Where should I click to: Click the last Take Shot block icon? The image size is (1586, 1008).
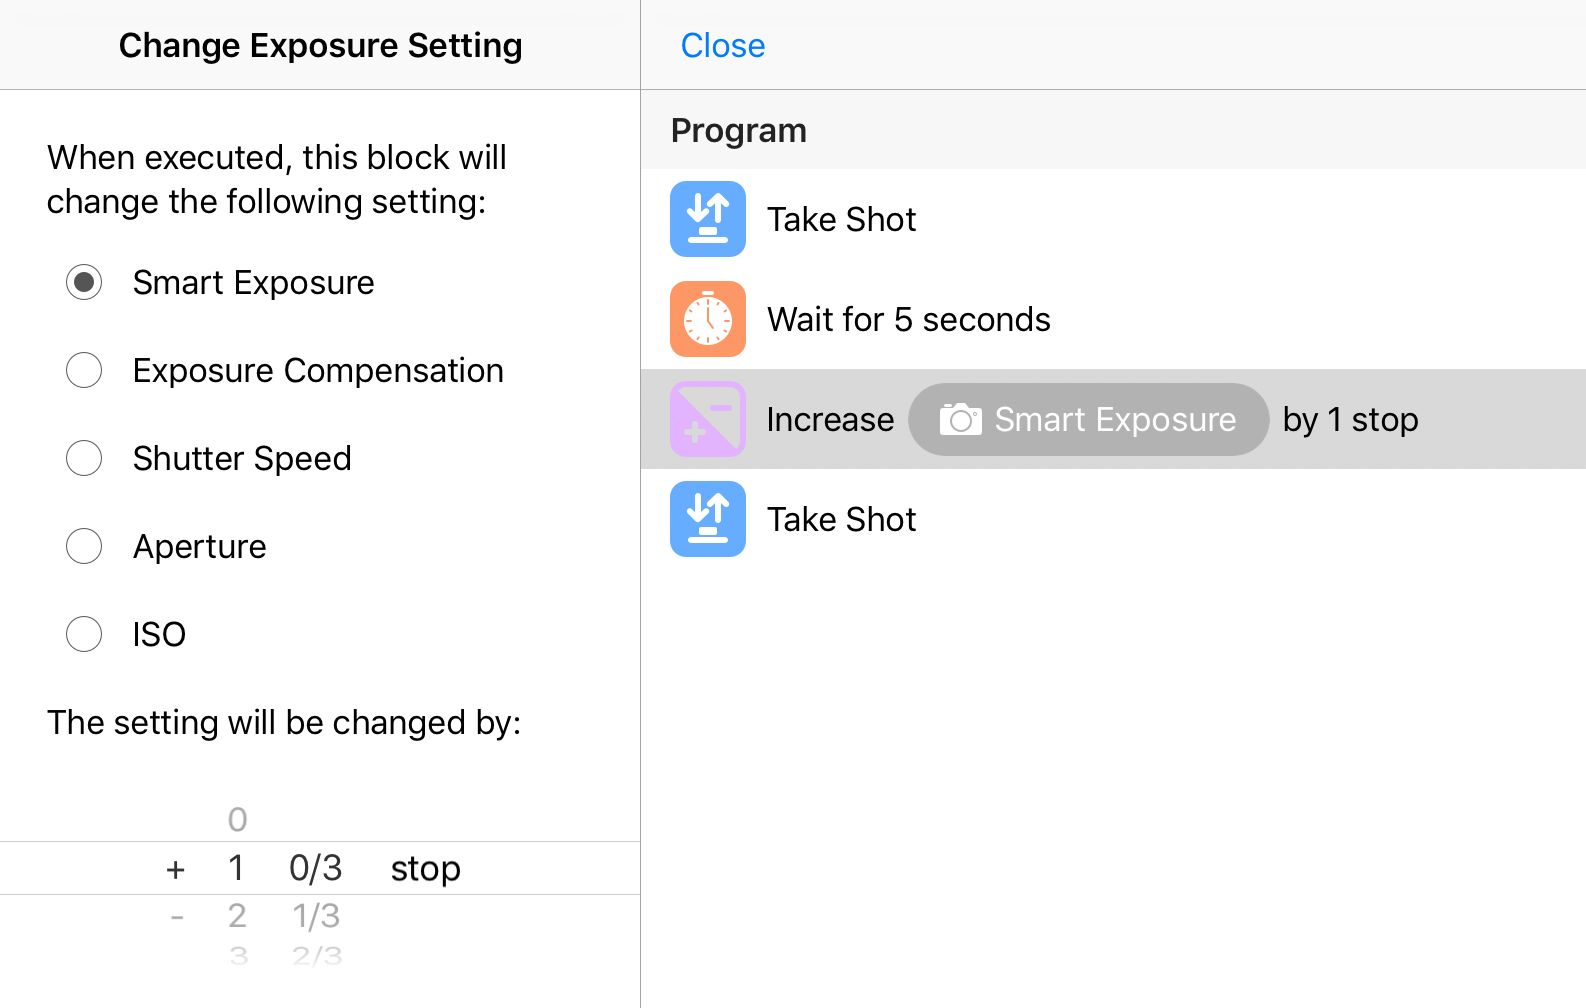(x=708, y=519)
